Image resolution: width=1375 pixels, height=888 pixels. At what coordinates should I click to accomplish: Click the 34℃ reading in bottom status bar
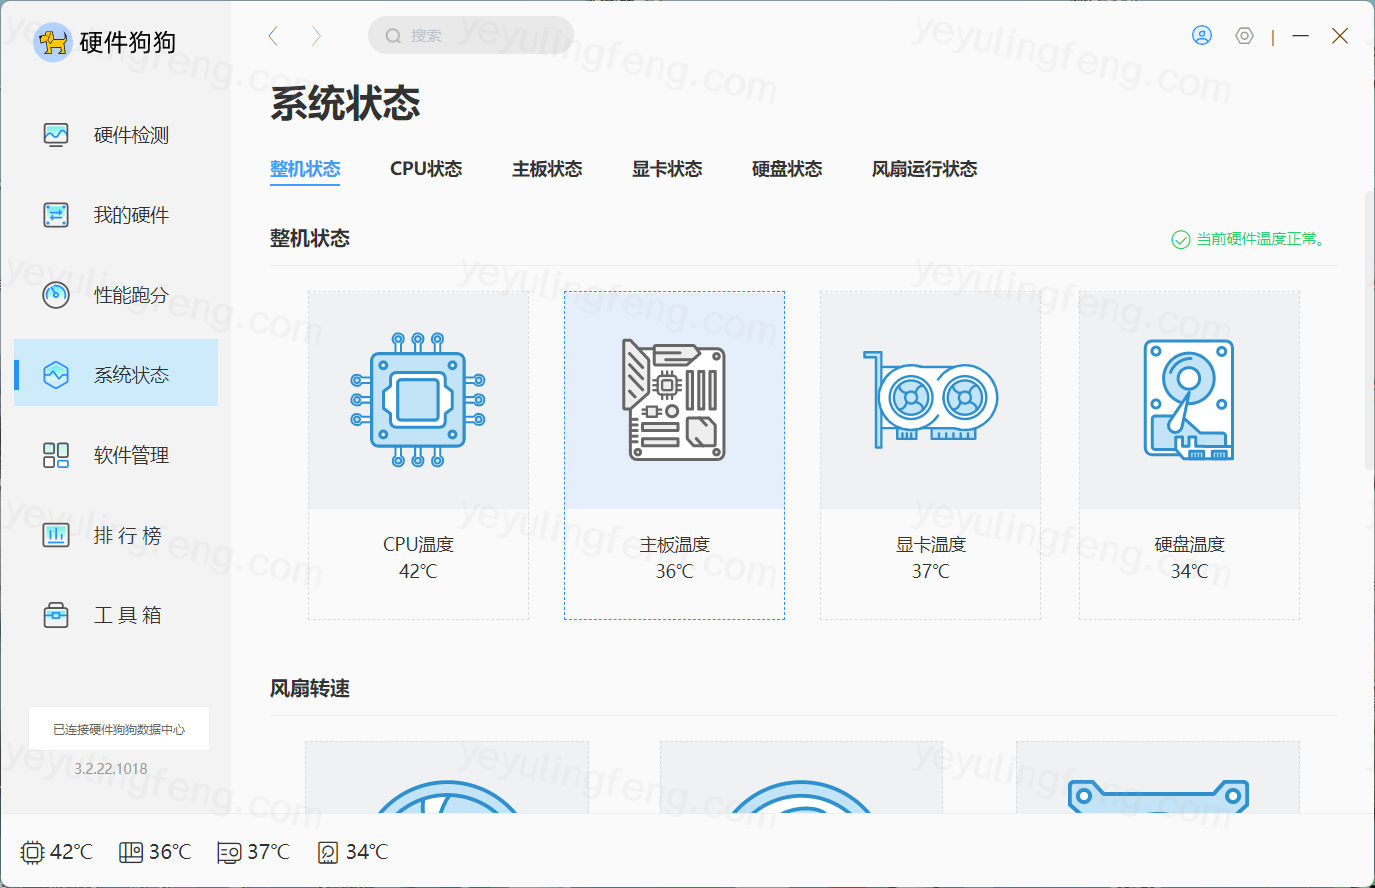[367, 852]
